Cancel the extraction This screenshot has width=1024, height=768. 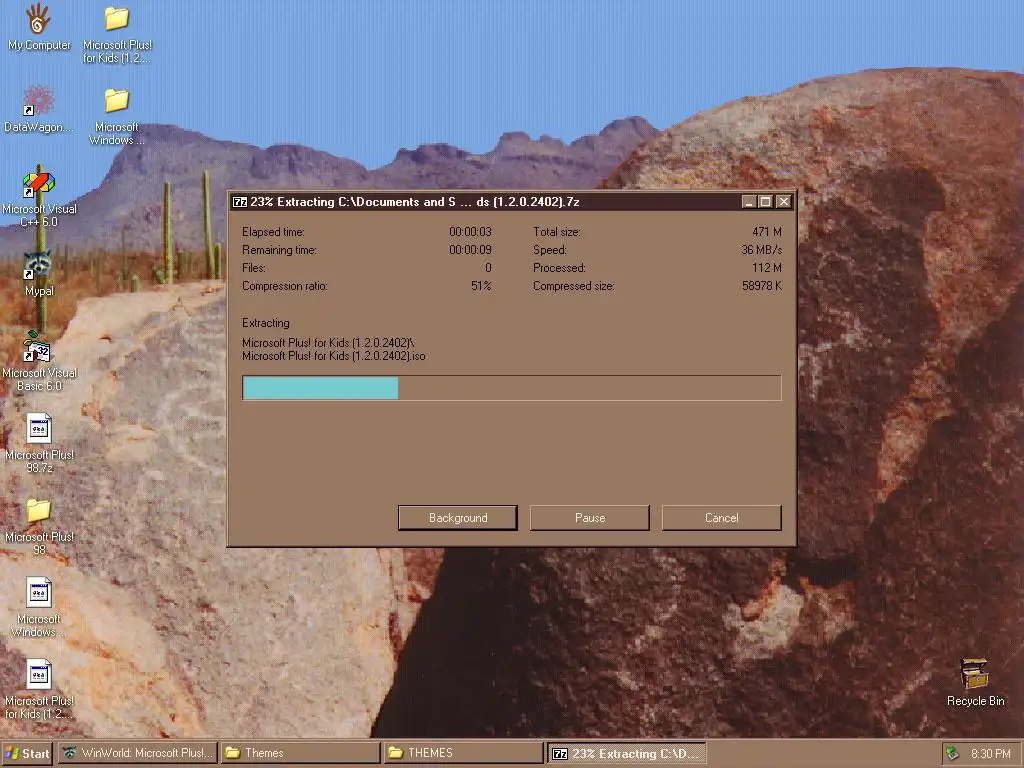pyautogui.click(x=722, y=518)
